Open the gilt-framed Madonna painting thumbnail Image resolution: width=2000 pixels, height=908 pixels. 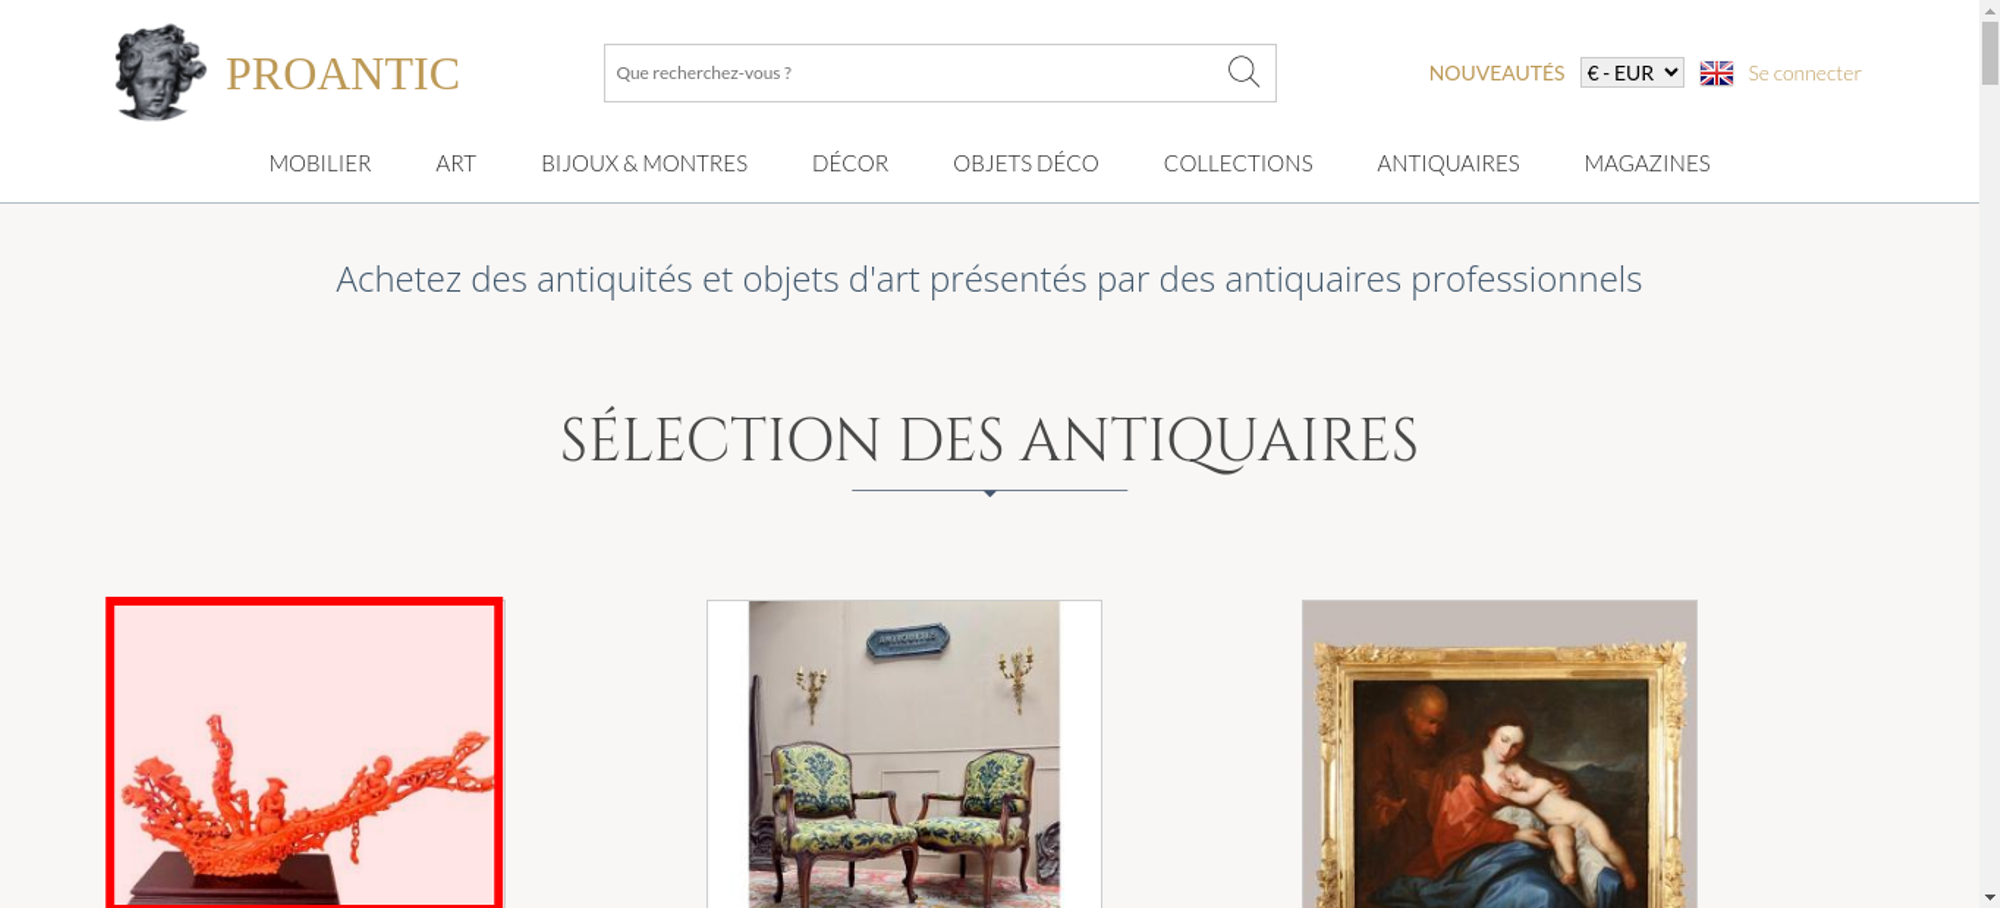tap(1499, 754)
